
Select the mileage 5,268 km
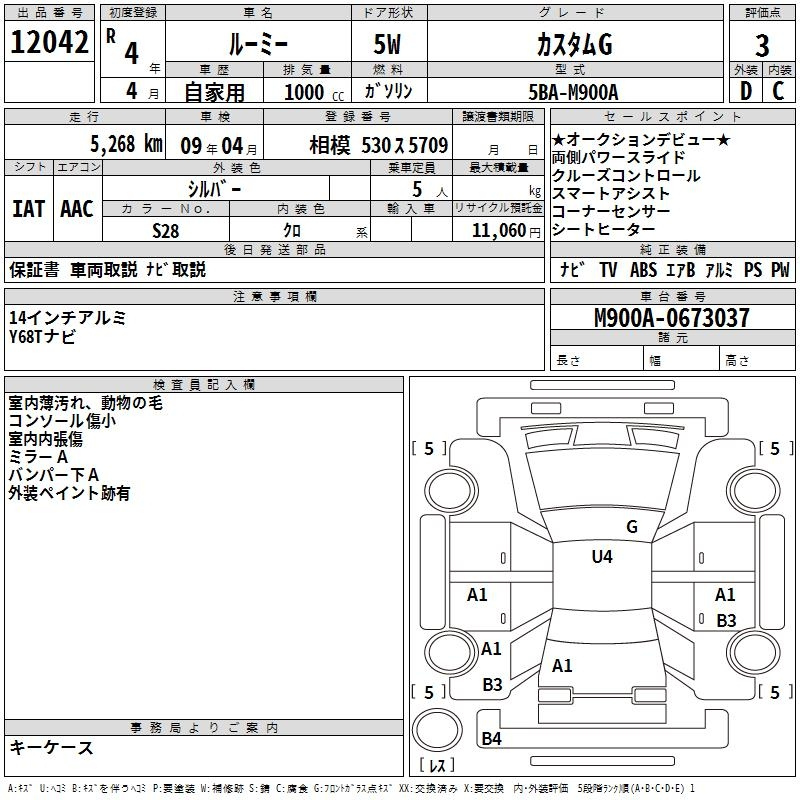coord(126,144)
